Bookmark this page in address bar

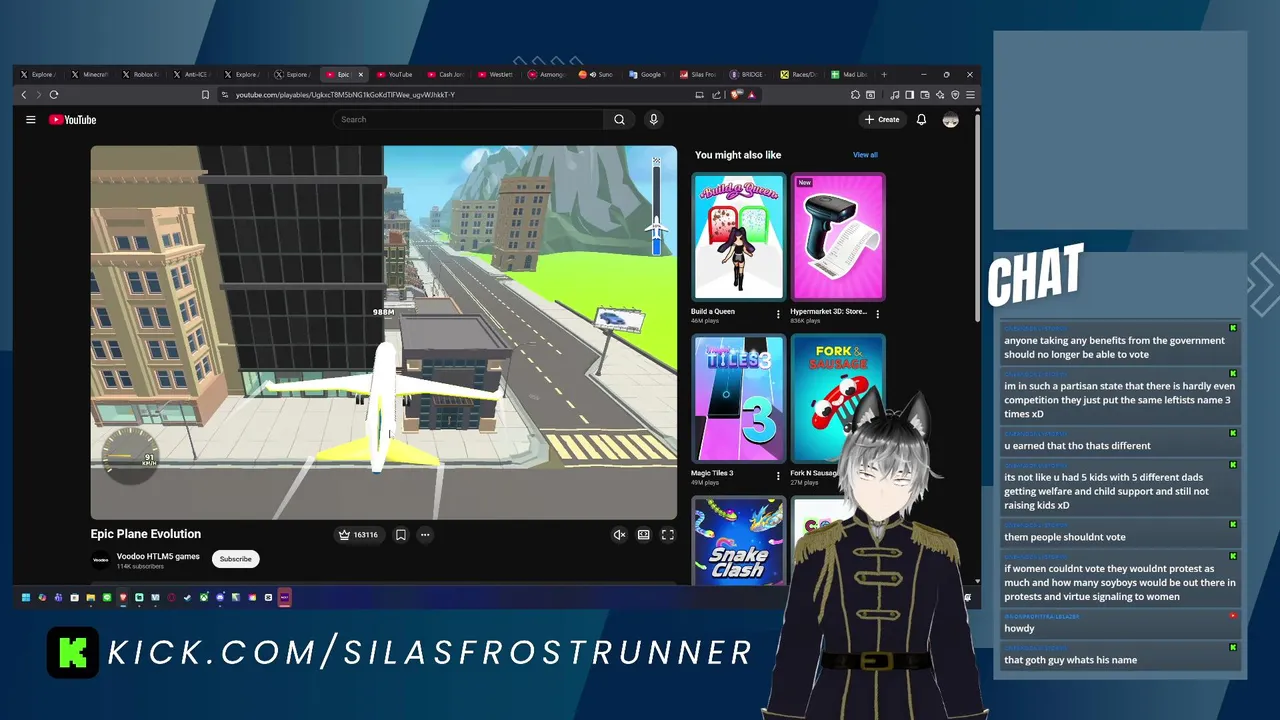(205, 95)
